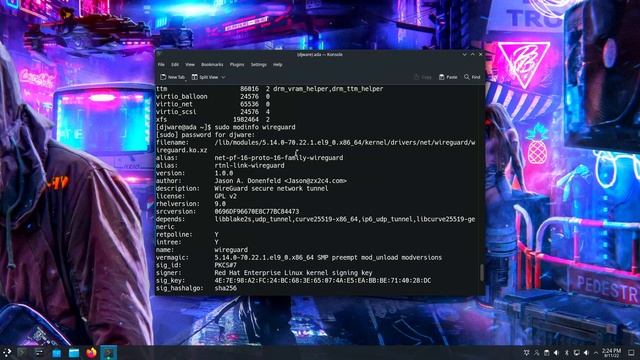Open the display configuration tray icon
This screenshot has height=360, width=640.
pyautogui.click(x=576, y=353)
